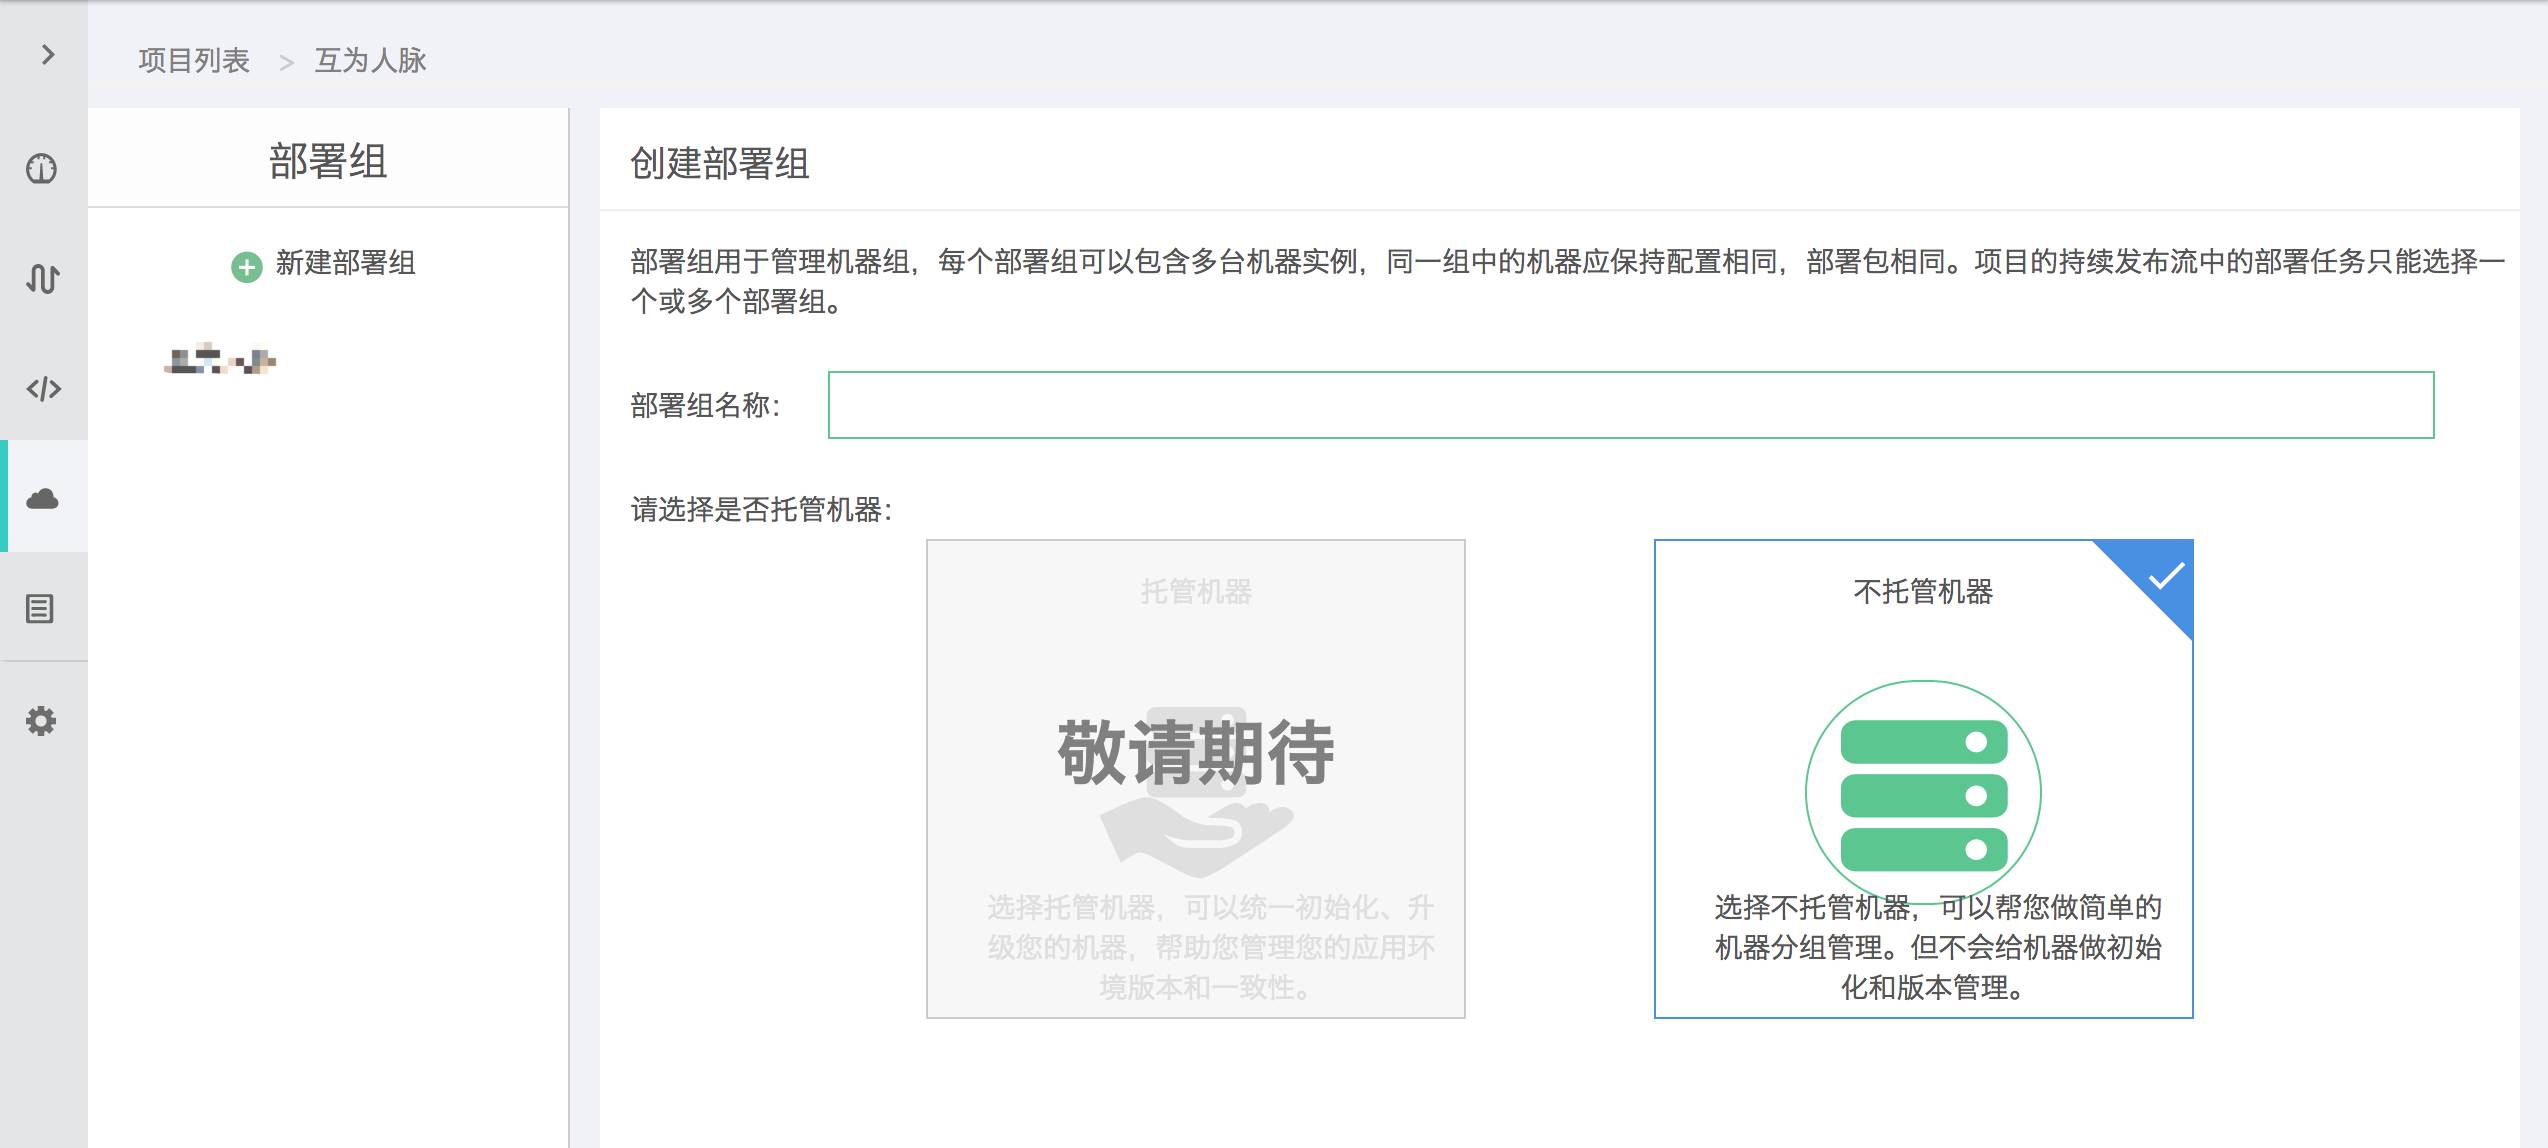Select the cloud deployment icon in sidebar
The height and width of the screenshot is (1148, 2548).
pos(42,498)
